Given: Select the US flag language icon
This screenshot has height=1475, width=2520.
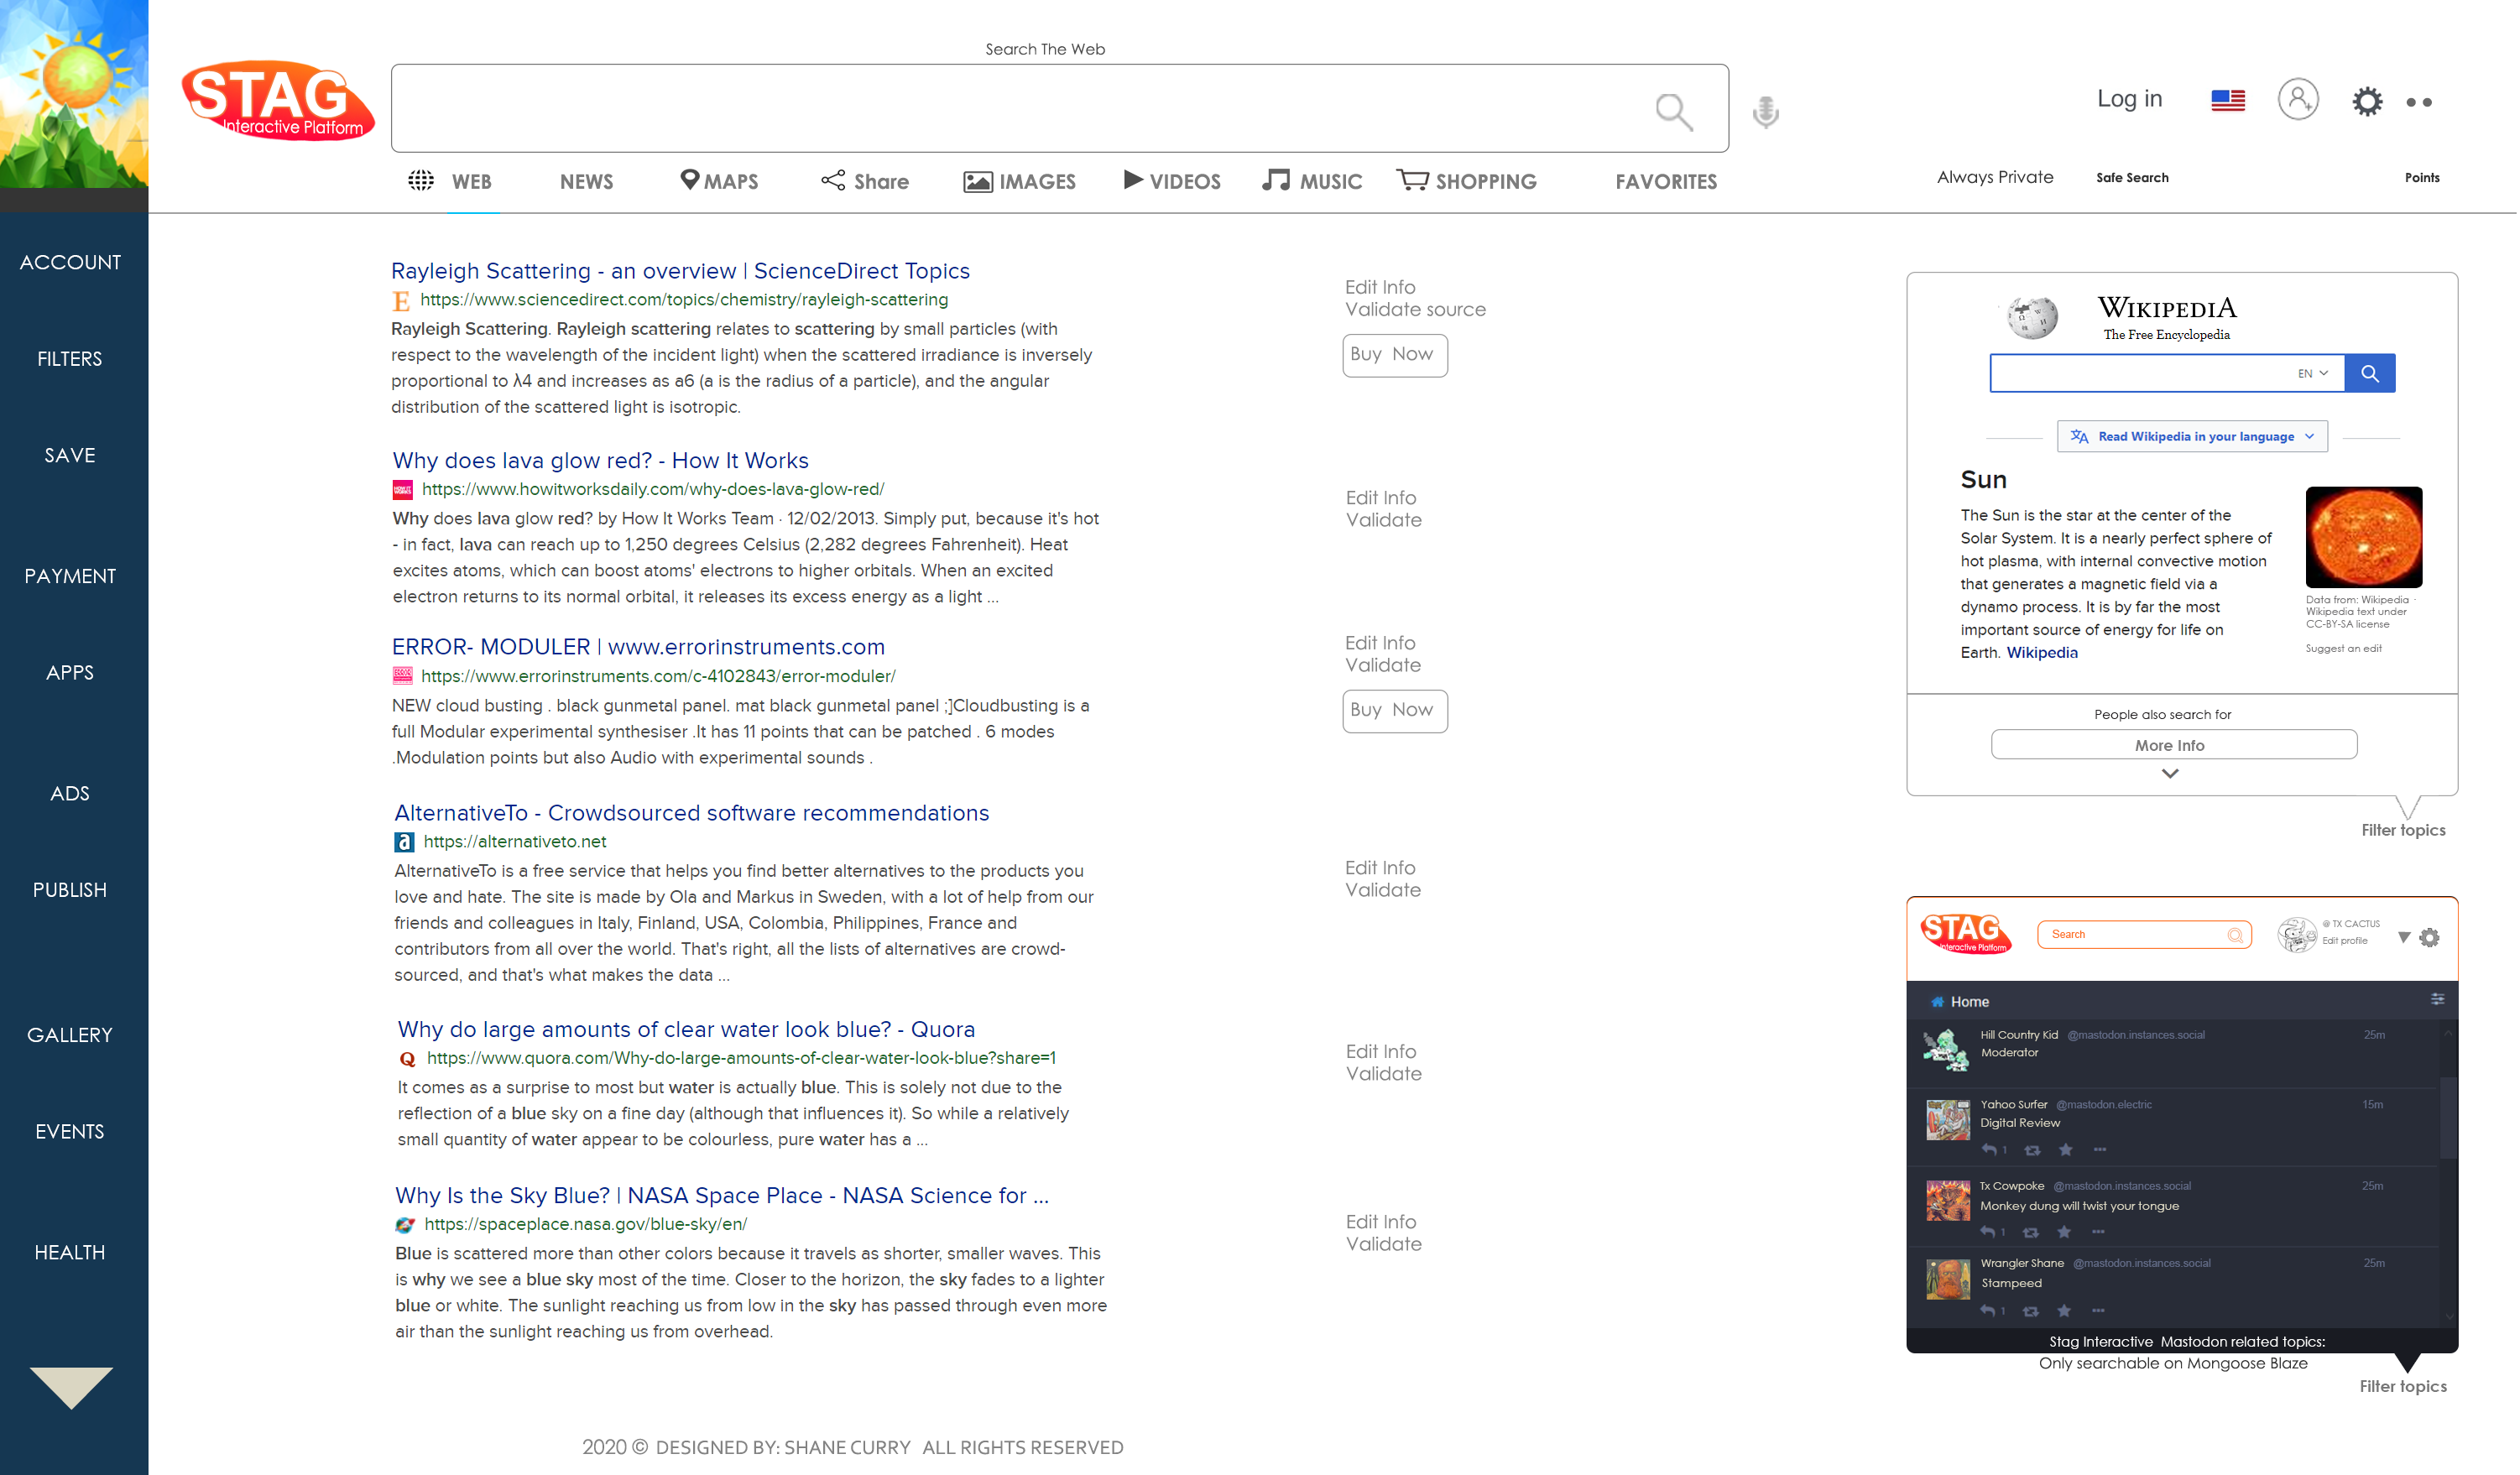Looking at the screenshot, I should (x=2227, y=100).
